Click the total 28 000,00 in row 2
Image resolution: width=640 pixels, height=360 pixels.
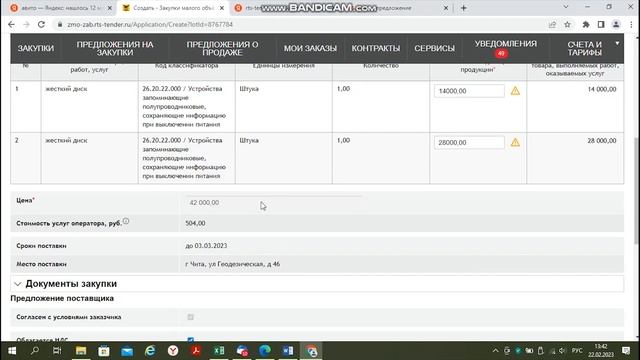coord(602,140)
